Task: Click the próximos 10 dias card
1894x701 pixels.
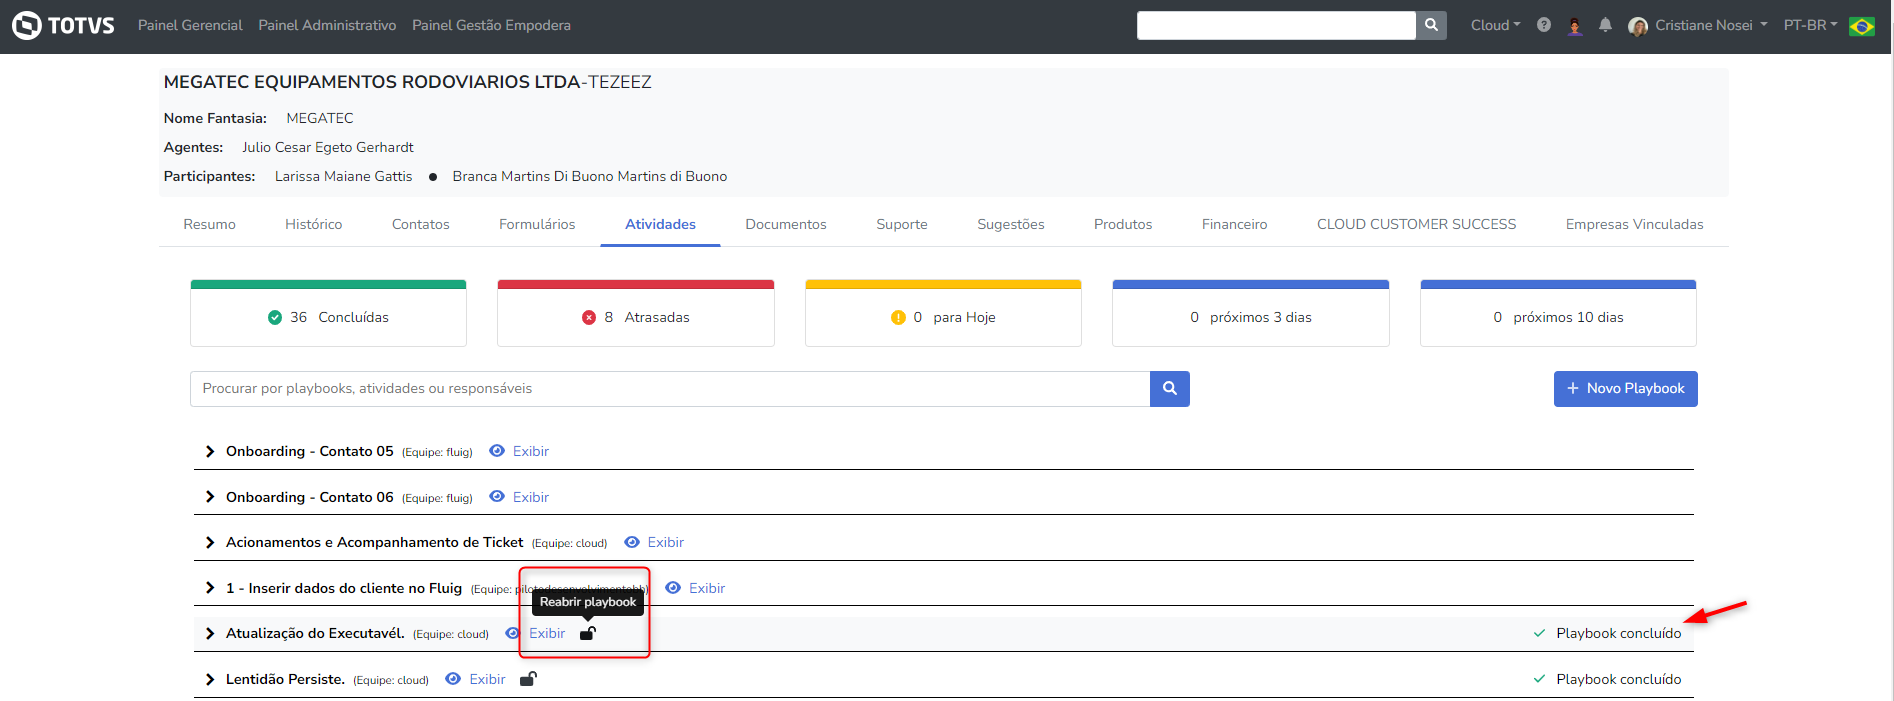Action: [x=1558, y=314]
